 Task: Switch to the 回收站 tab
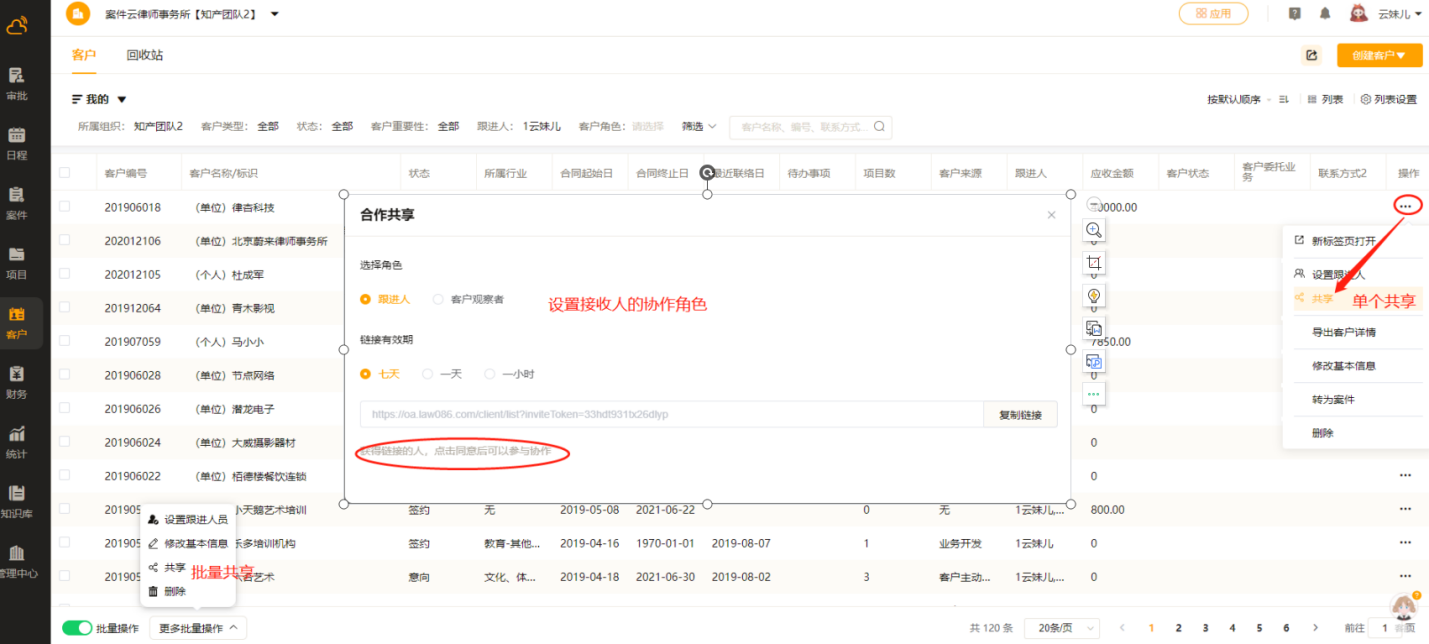[x=144, y=55]
